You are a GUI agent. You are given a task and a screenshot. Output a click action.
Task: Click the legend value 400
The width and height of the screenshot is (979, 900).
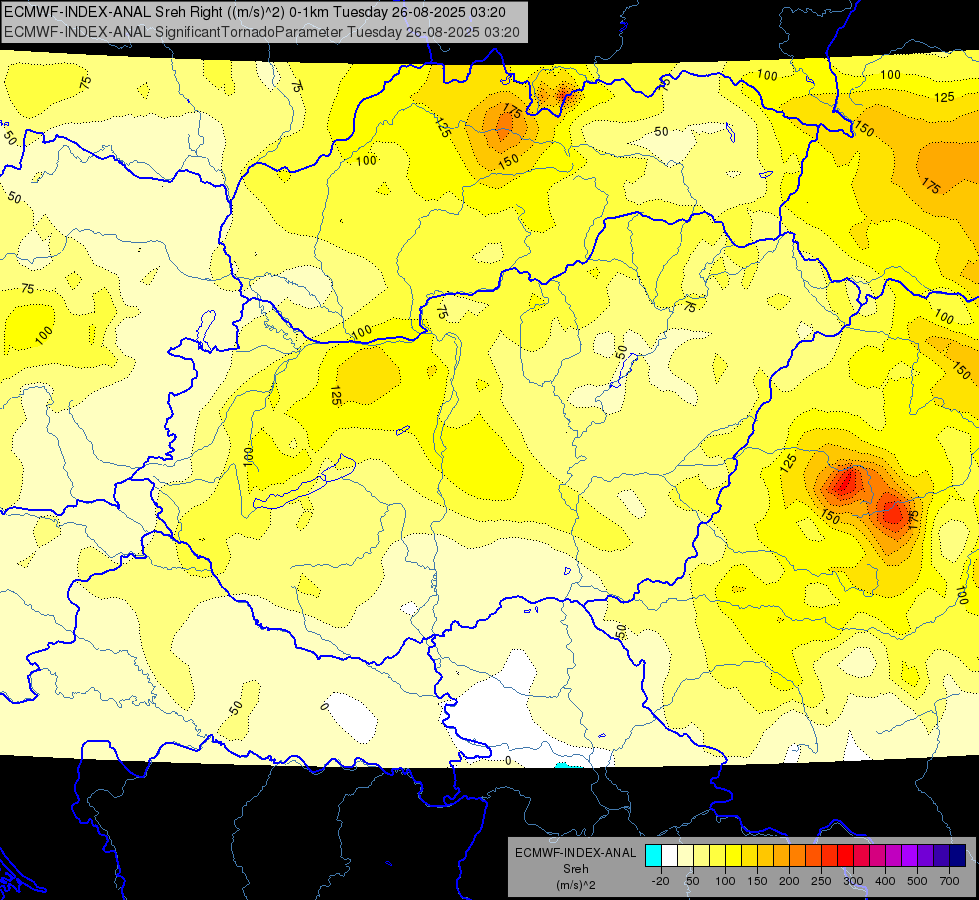click(885, 881)
